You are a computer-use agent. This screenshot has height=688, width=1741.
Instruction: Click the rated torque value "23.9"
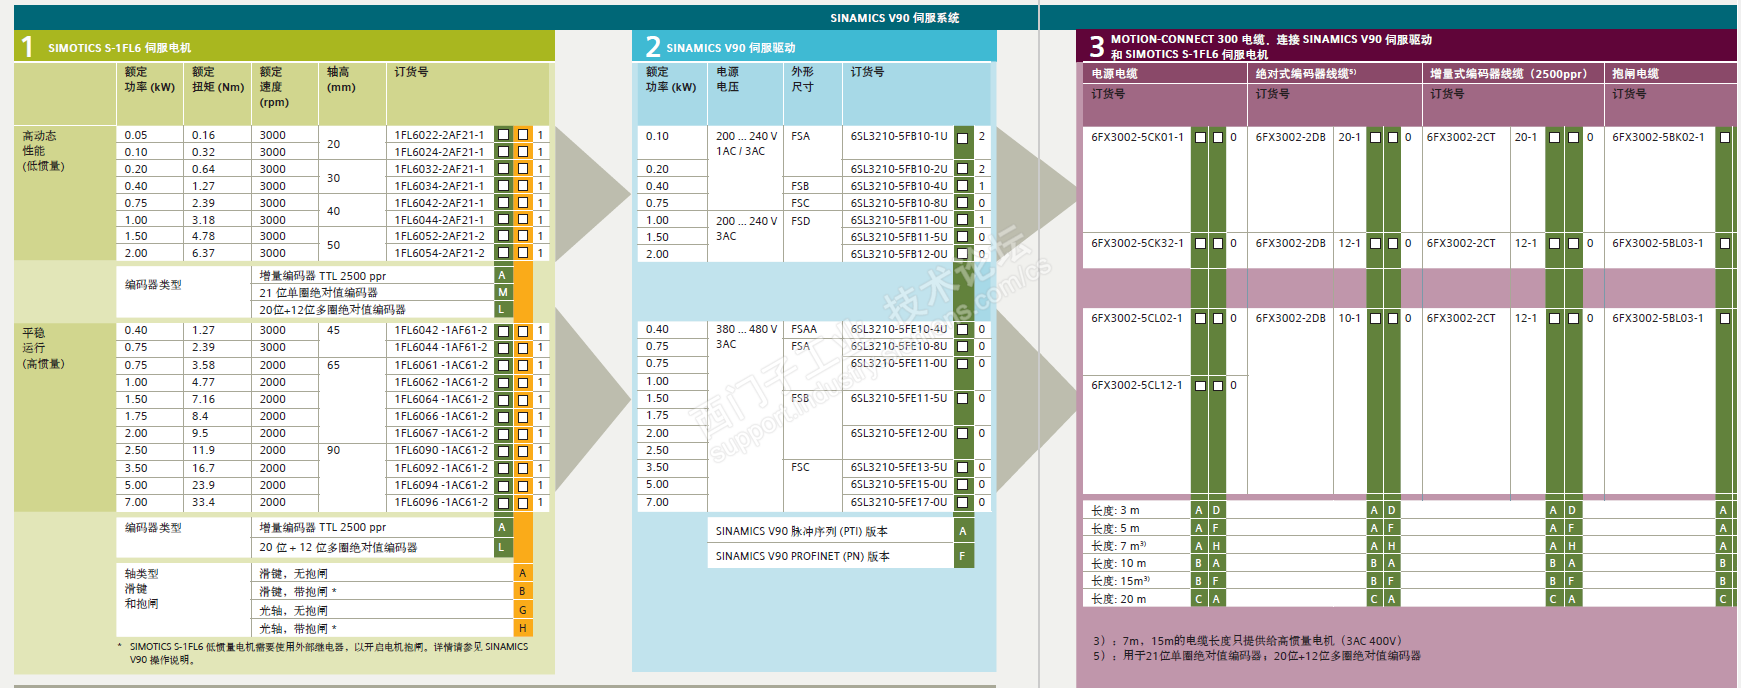[203, 485]
